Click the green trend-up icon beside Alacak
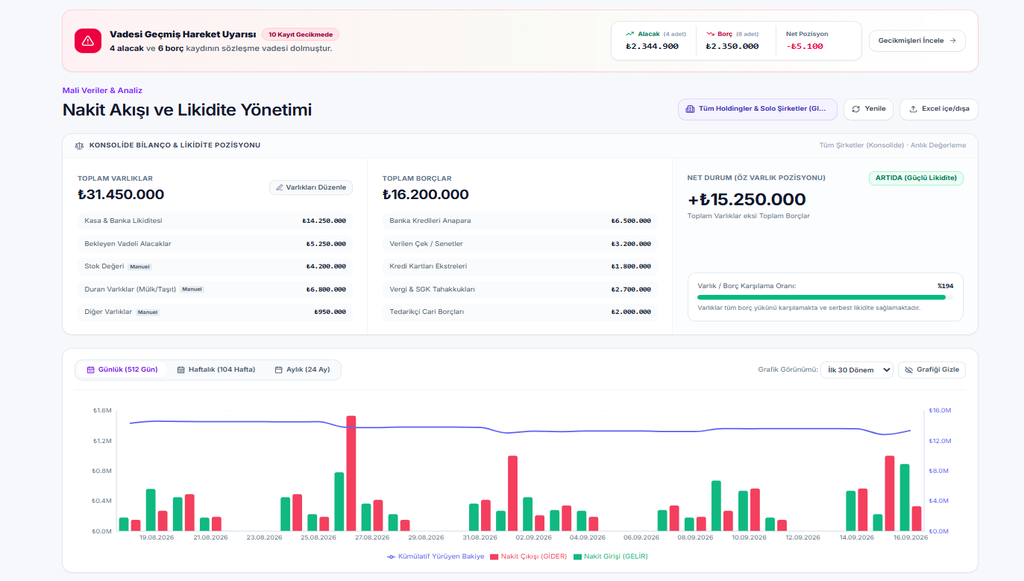 pyautogui.click(x=630, y=34)
